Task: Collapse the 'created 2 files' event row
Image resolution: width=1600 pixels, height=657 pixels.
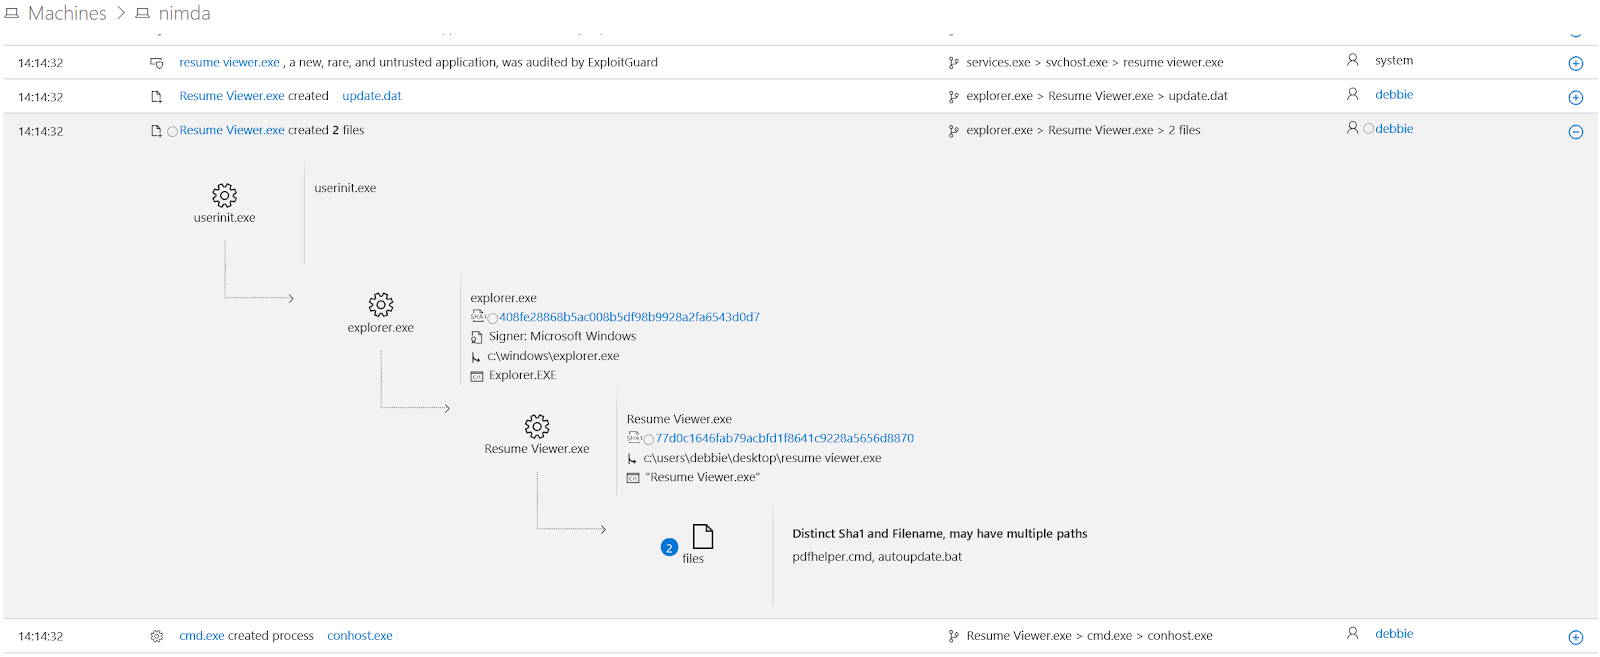Action: tap(1575, 132)
